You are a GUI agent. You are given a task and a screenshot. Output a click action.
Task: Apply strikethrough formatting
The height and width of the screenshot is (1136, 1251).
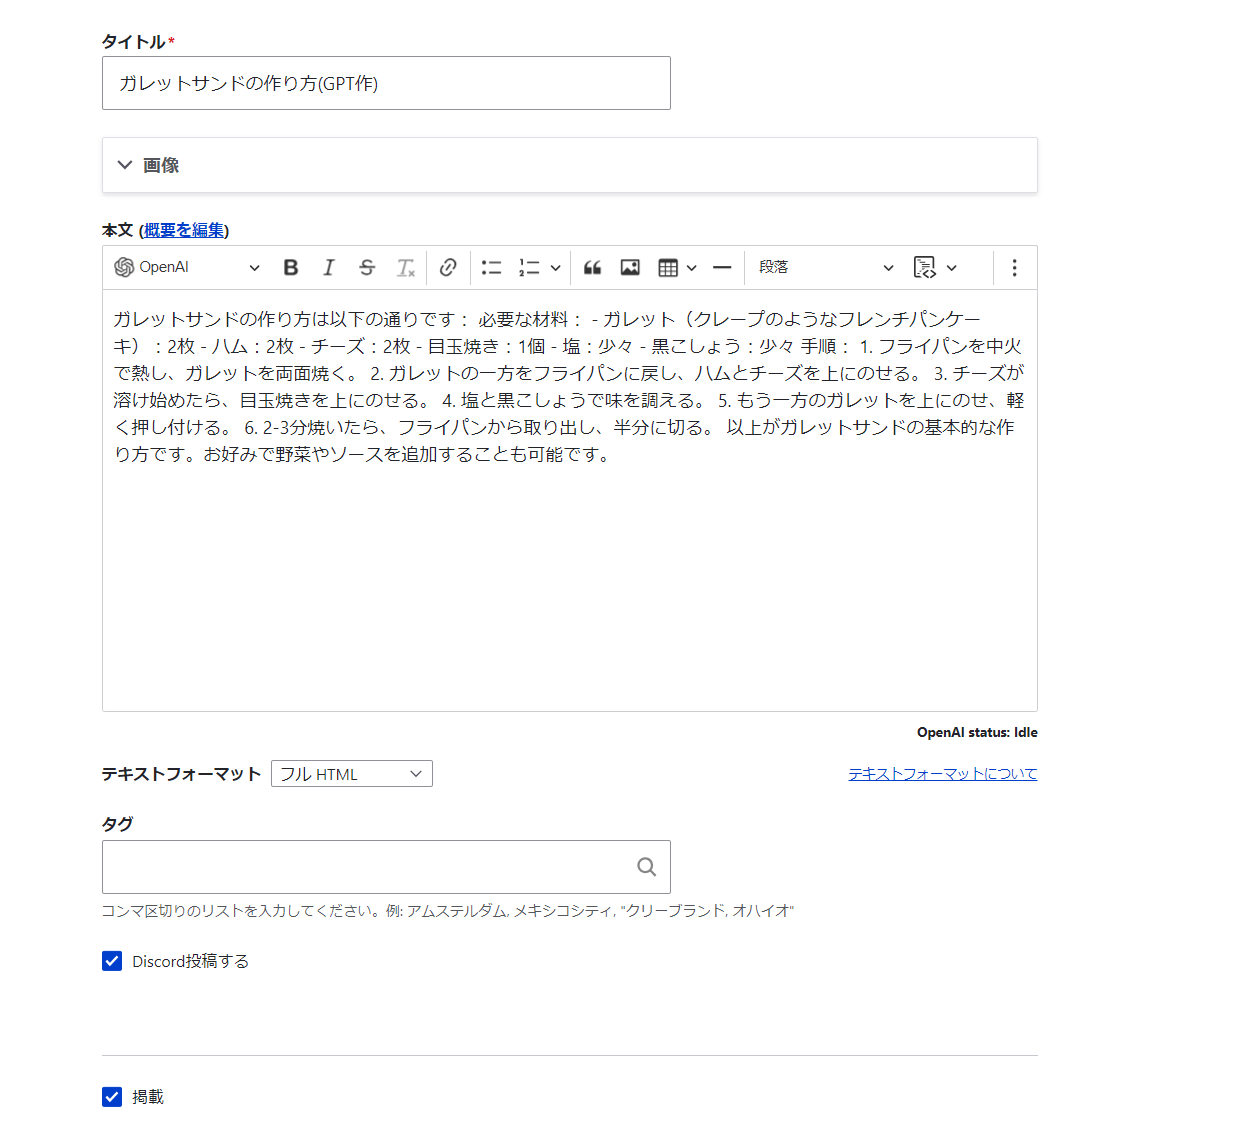[x=367, y=267]
